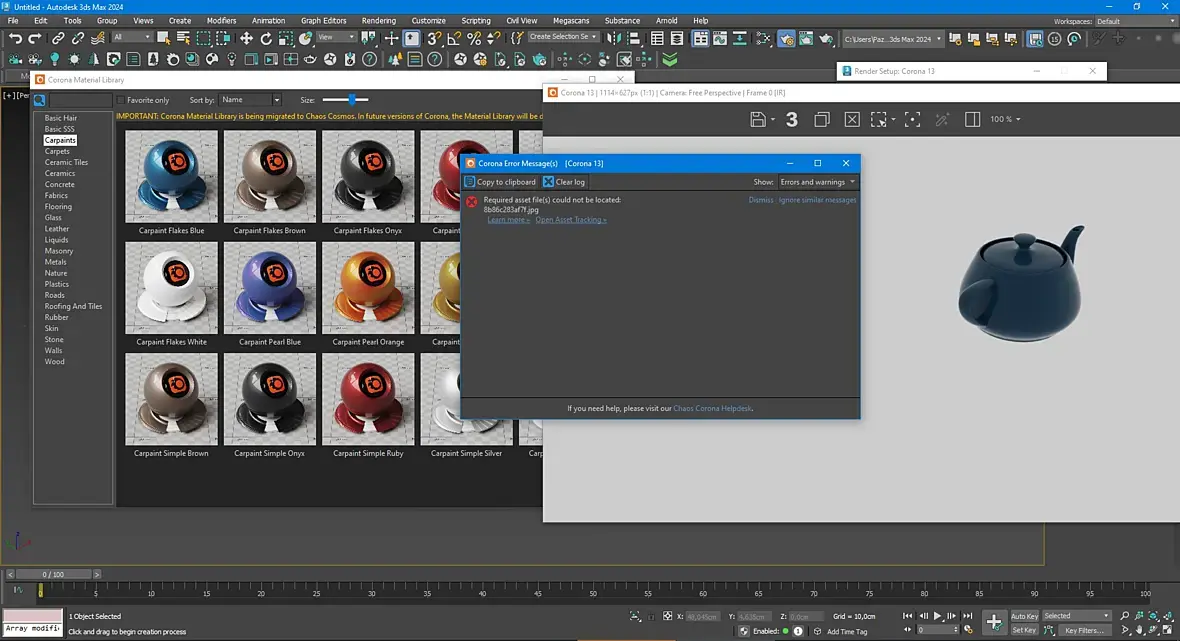This screenshot has width=1180, height=641.
Task: Toggle the Set Key mode button
Action: click(x=1024, y=630)
